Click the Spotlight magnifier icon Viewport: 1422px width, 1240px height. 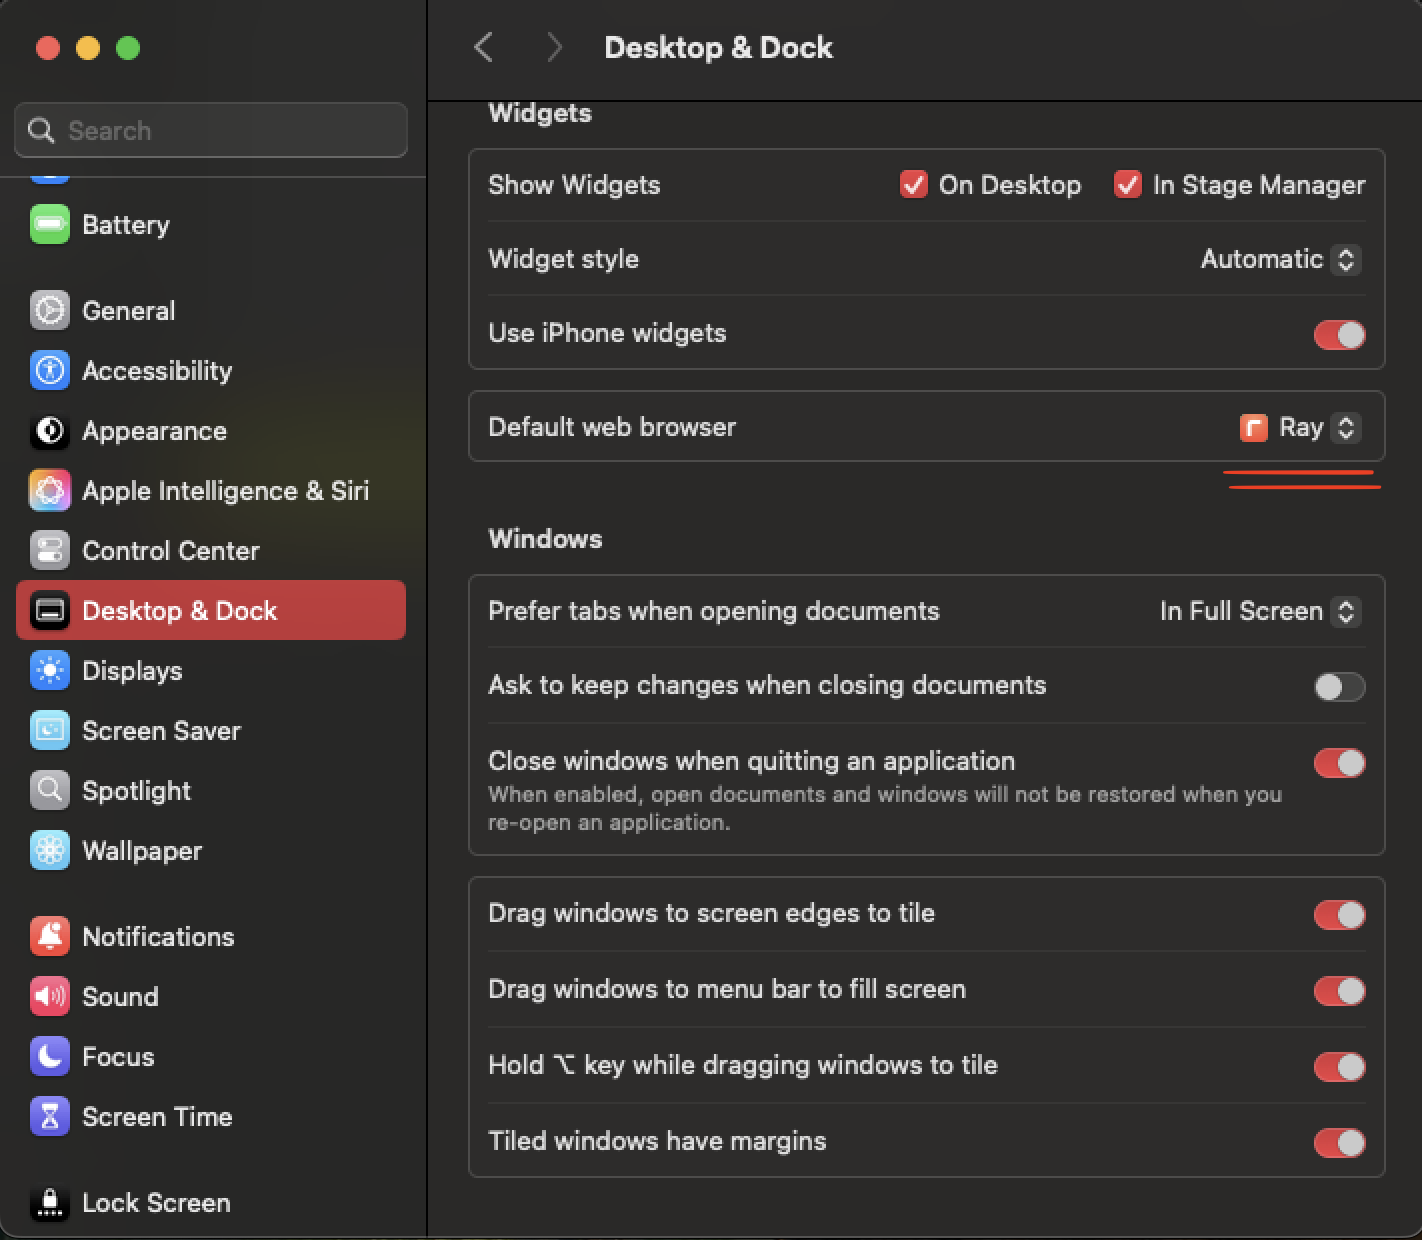pyautogui.click(x=50, y=791)
